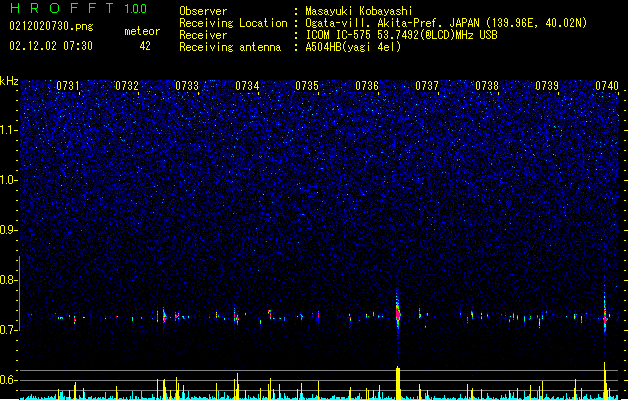Click the 0737 time marker
This screenshot has width=629, height=400.
pyautogui.click(x=427, y=86)
